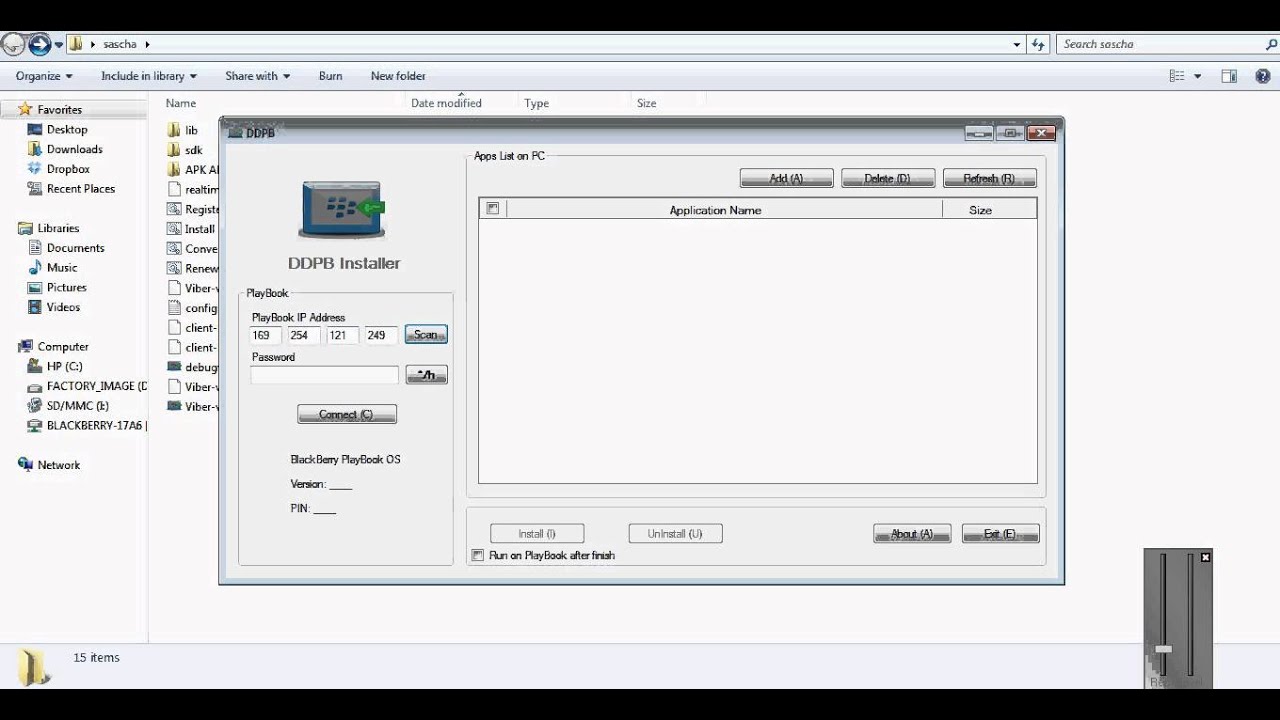Select the realtim file icon
This screenshot has width=1280, height=720.
pyautogui.click(x=175, y=189)
